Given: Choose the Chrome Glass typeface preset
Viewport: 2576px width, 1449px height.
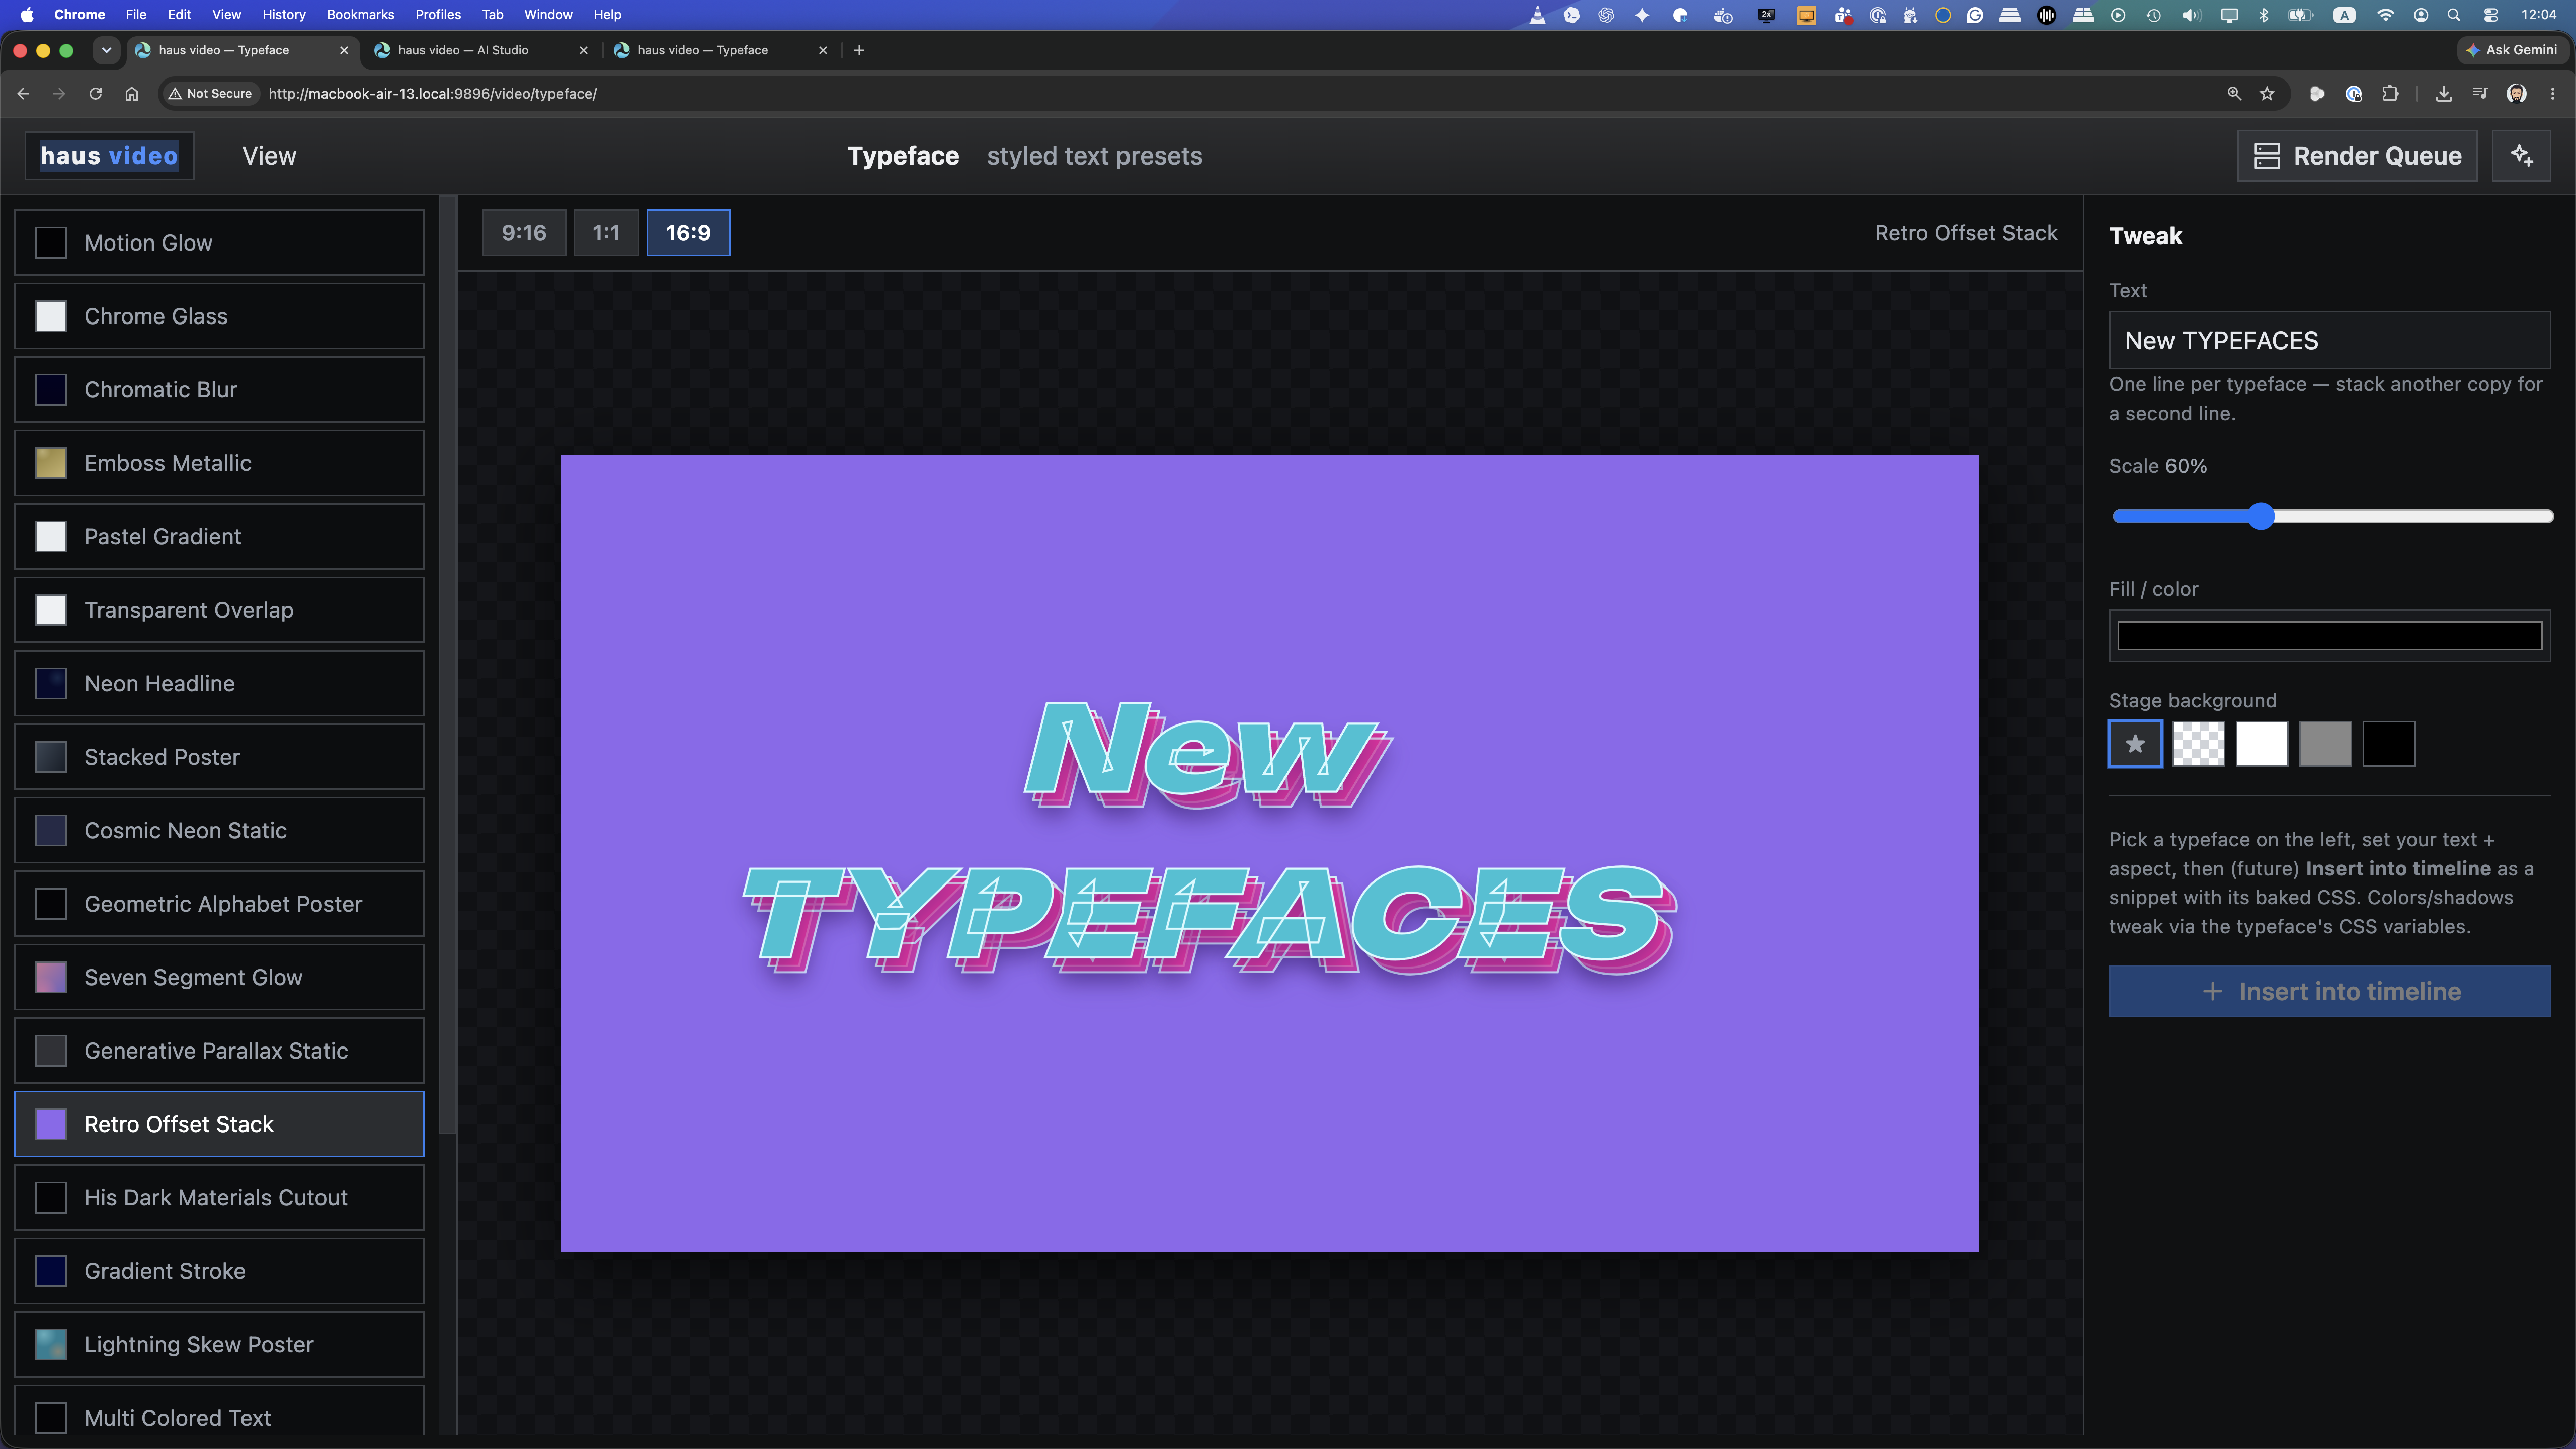Looking at the screenshot, I should pos(219,316).
